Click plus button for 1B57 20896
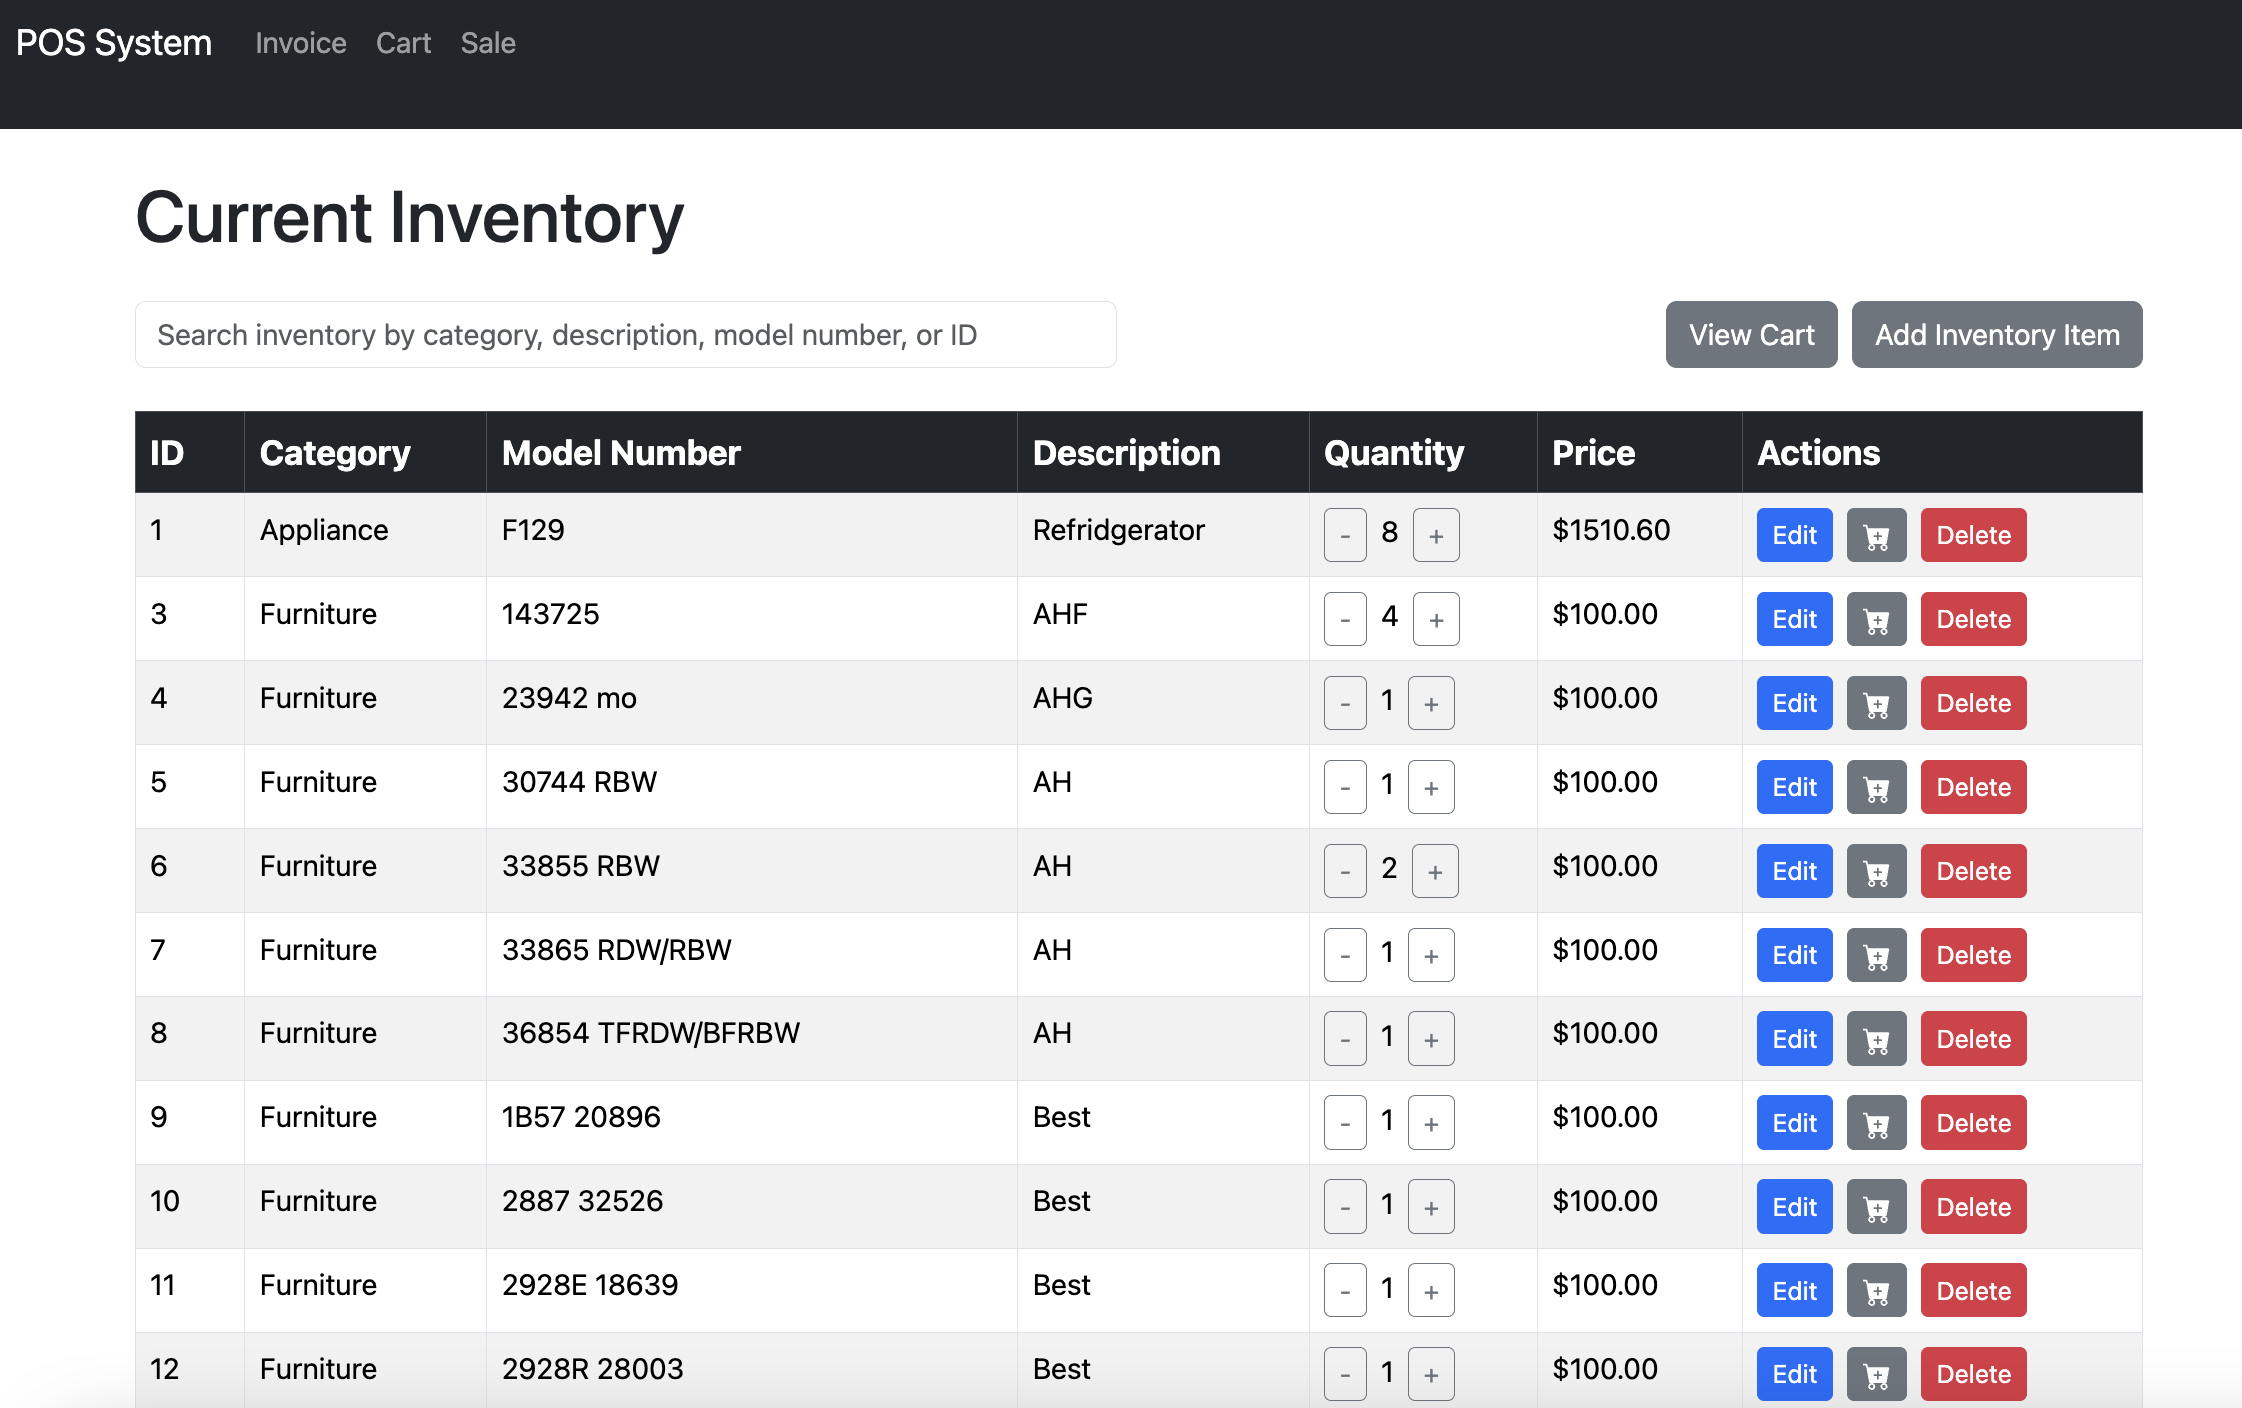The width and height of the screenshot is (2242, 1408). pyautogui.click(x=1431, y=1123)
